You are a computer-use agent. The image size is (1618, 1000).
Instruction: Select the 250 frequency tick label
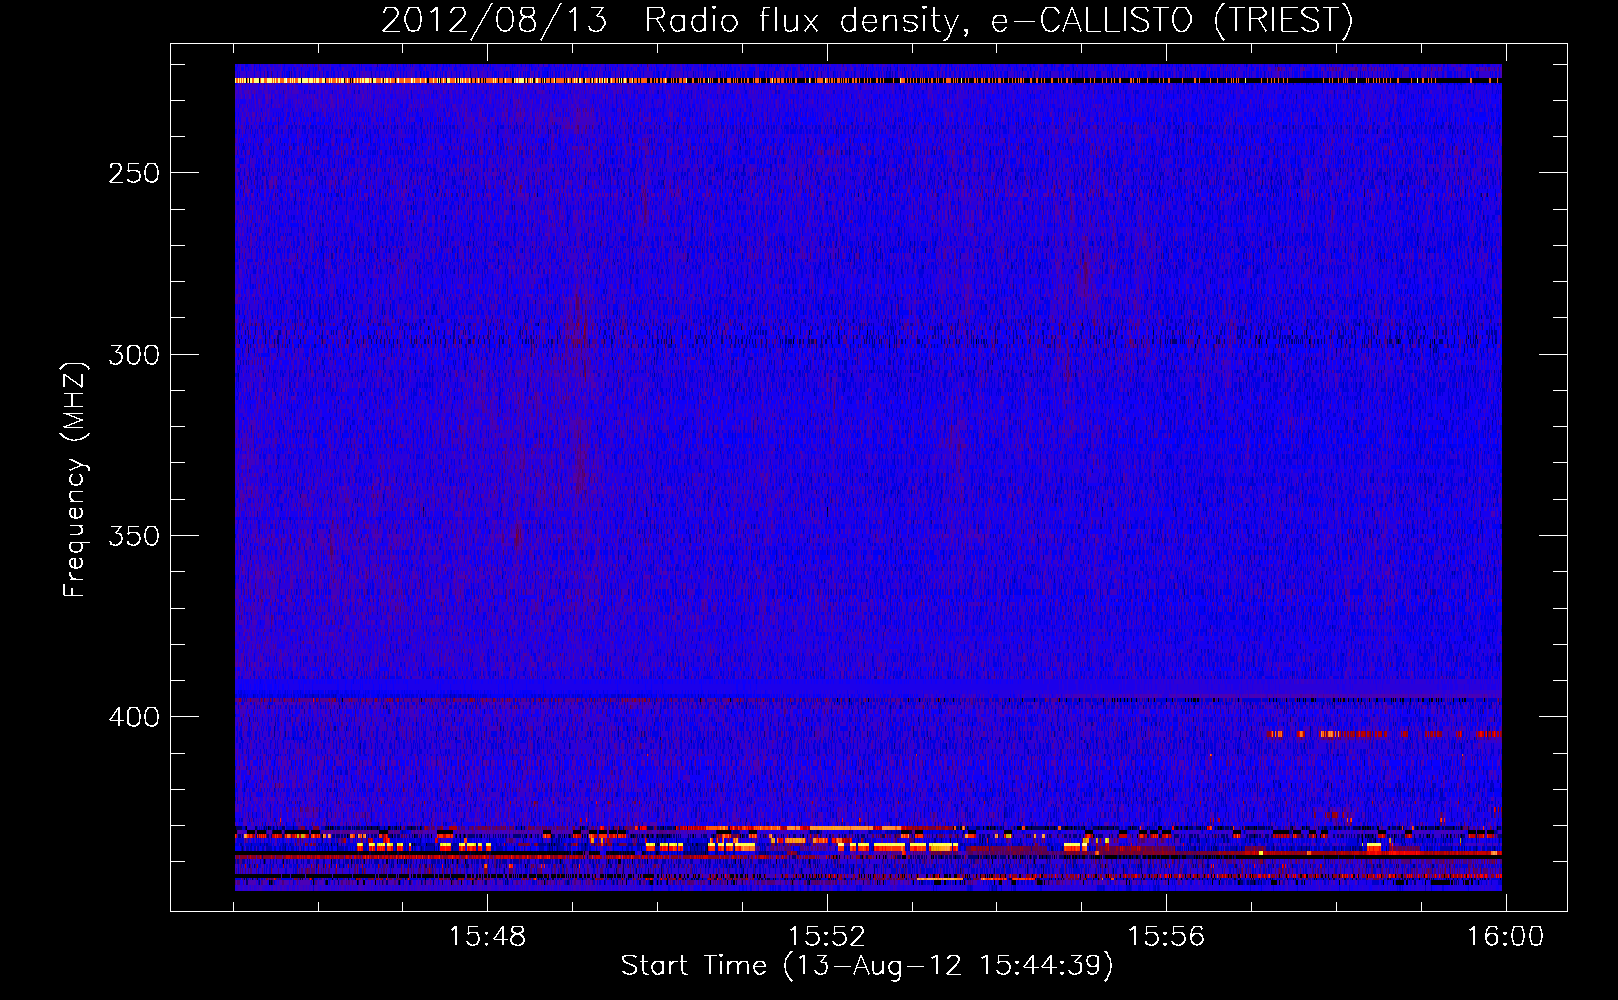tap(134, 173)
